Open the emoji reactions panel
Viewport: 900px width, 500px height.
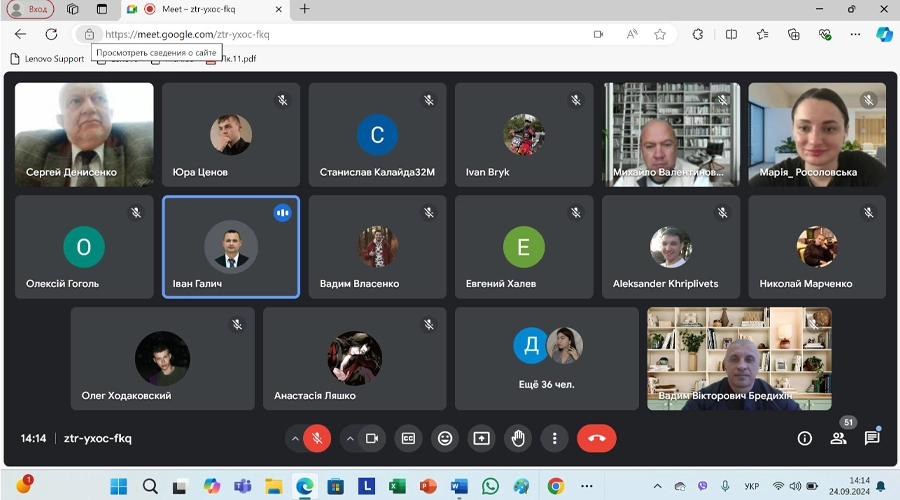(x=445, y=438)
